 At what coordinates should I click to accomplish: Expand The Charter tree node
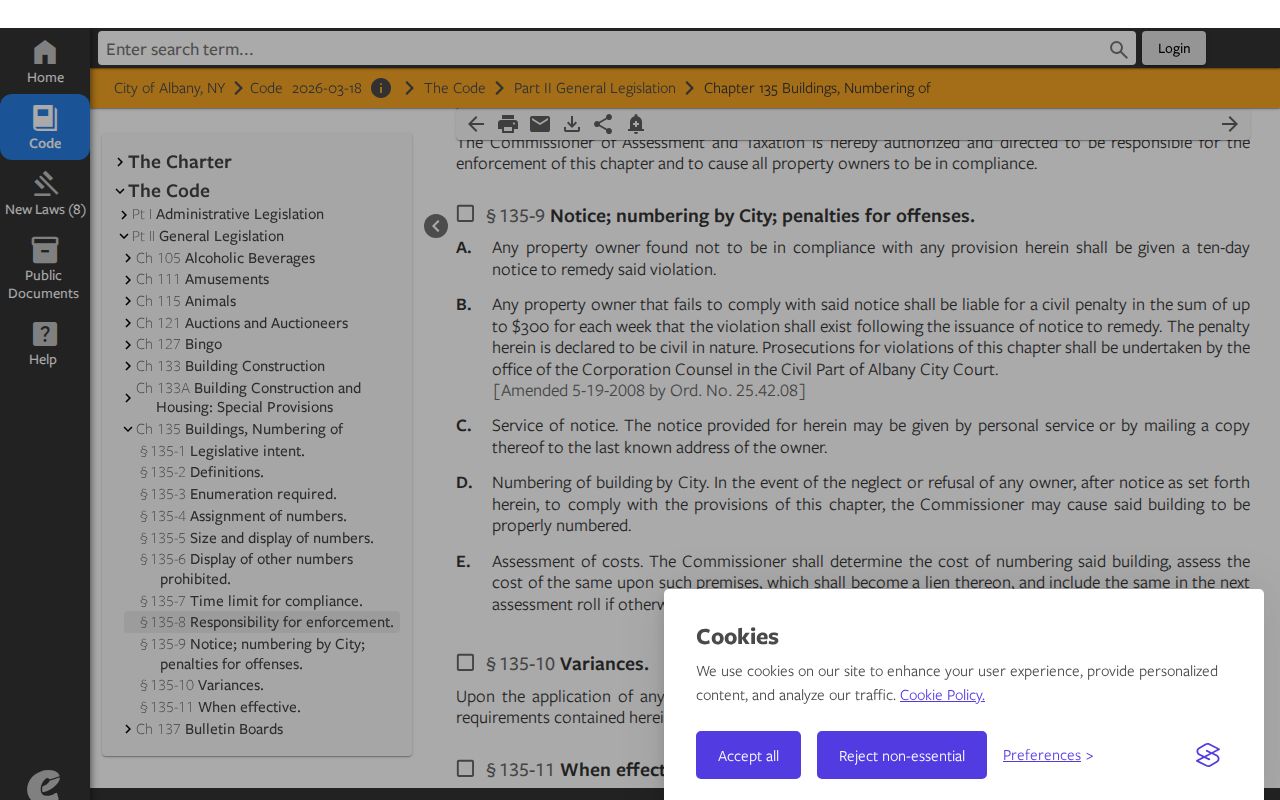120,162
